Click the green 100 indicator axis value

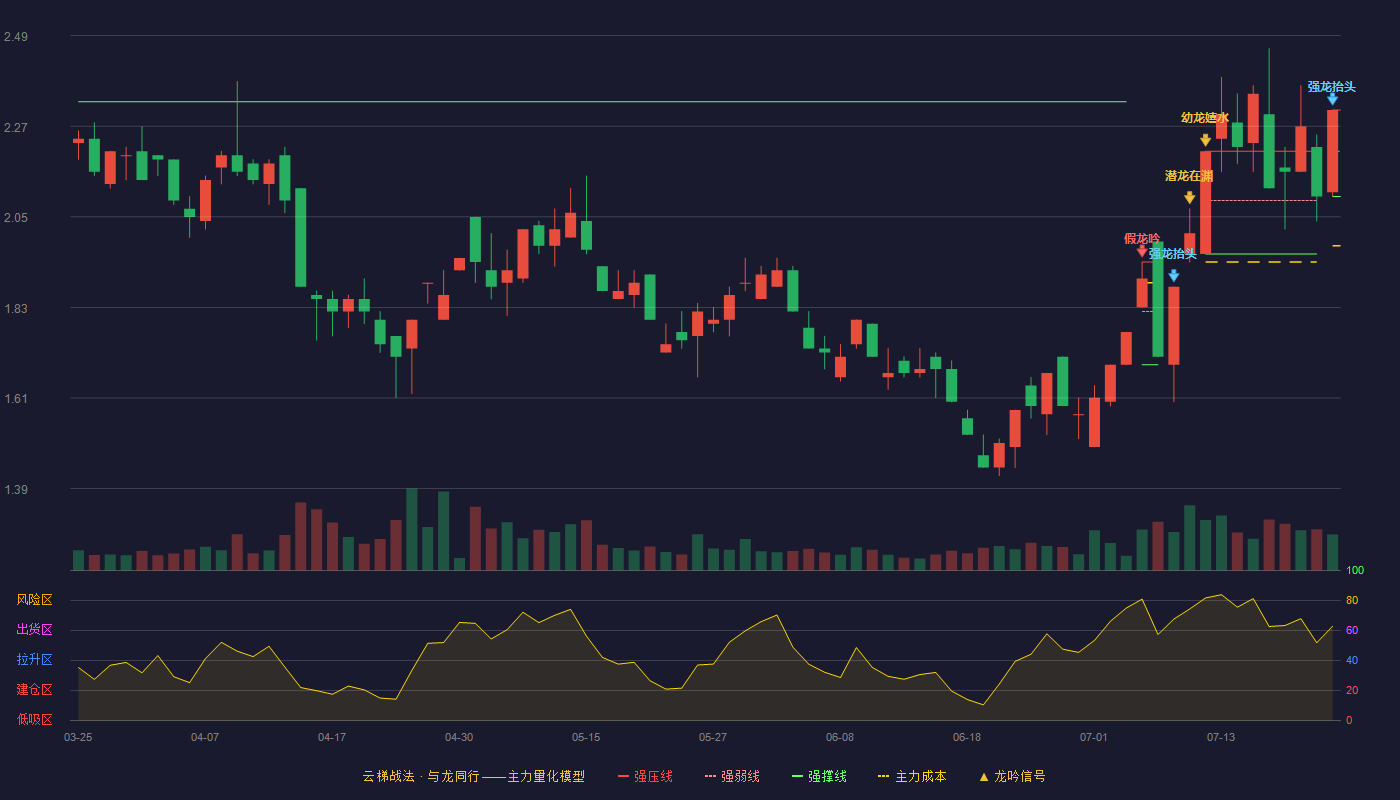coord(1355,571)
